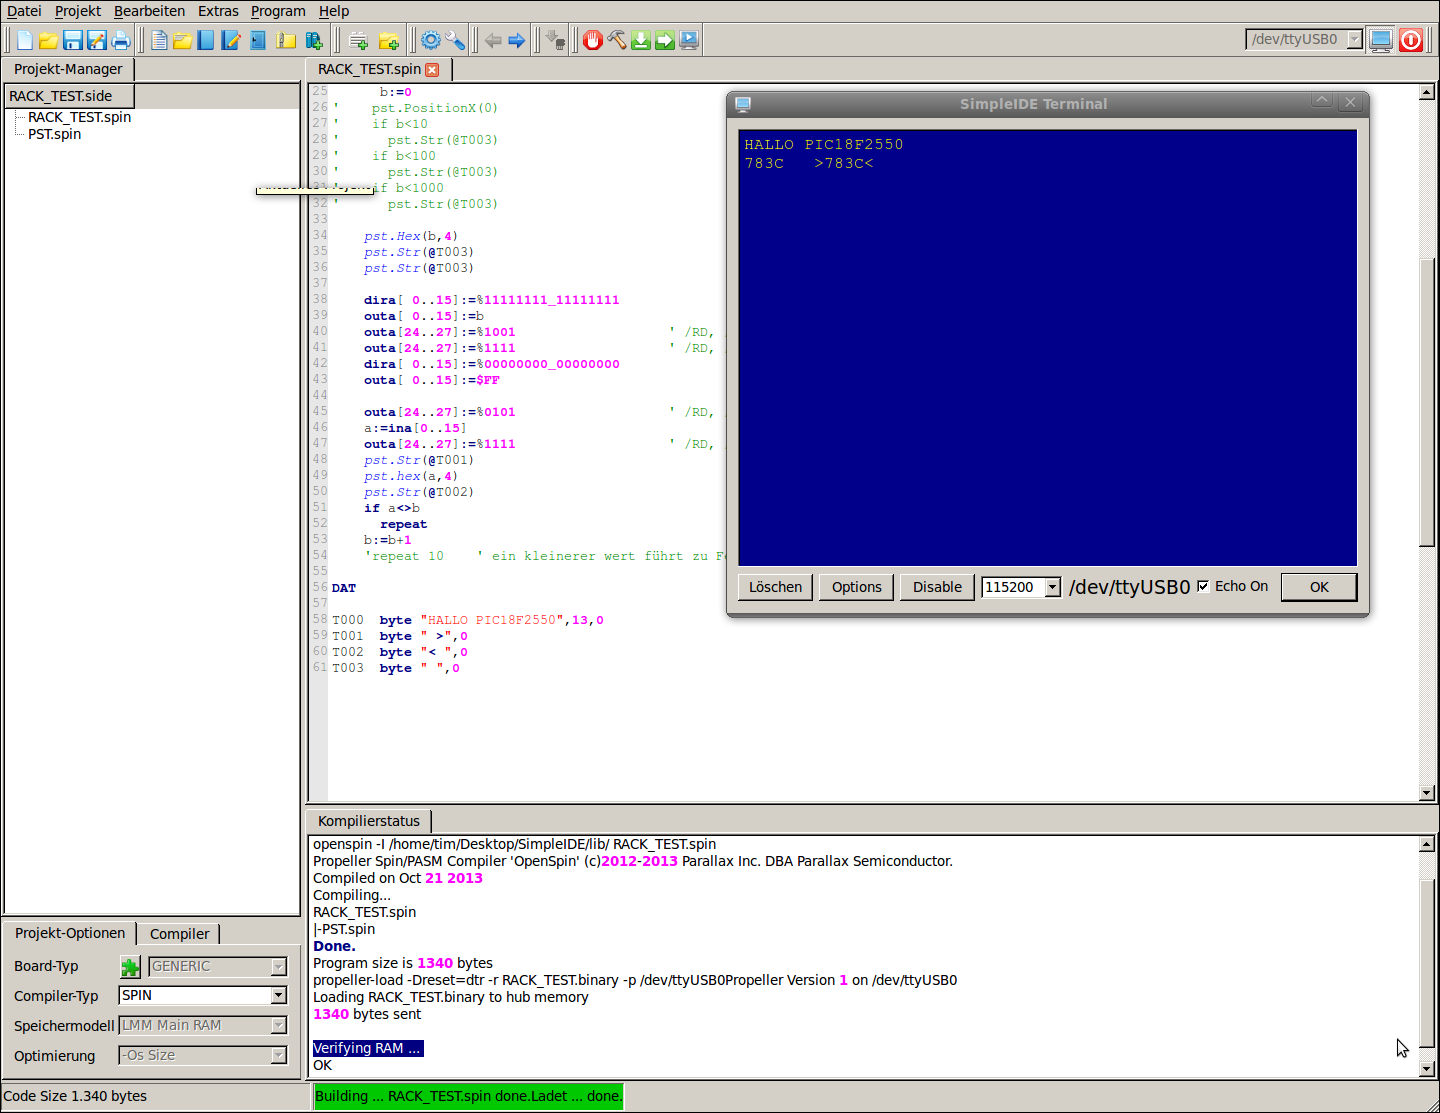
Task: Open the 115200 baud rate dropdown
Action: tap(1052, 587)
